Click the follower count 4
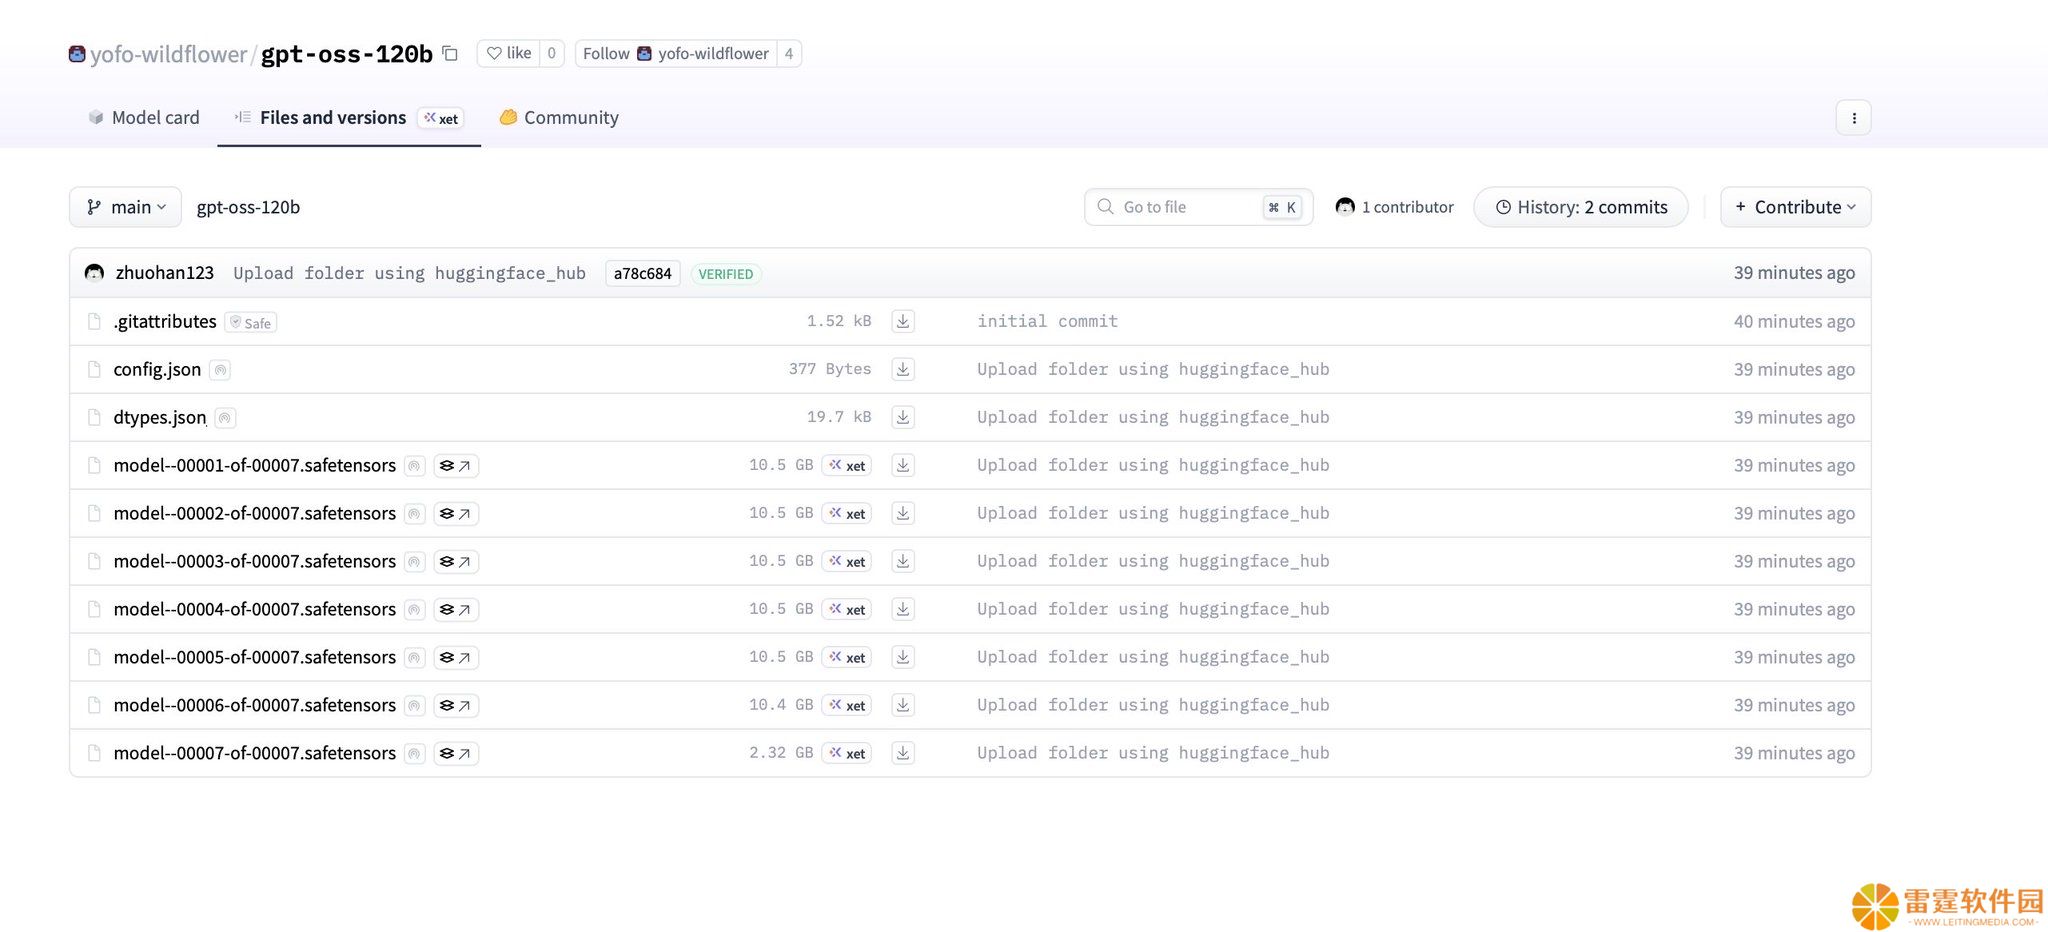The image size is (2048, 932). [789, 53]
